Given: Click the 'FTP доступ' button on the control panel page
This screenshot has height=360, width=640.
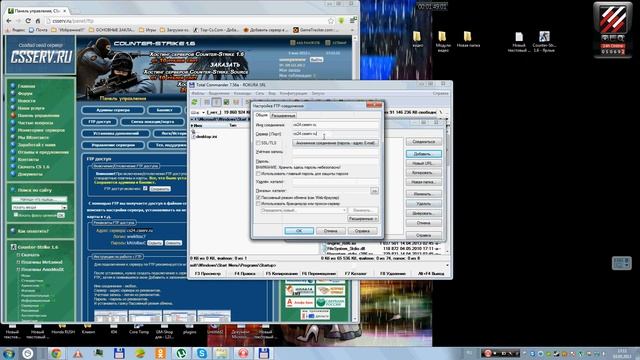Looking at the screenshot, I should coord(100,122).
